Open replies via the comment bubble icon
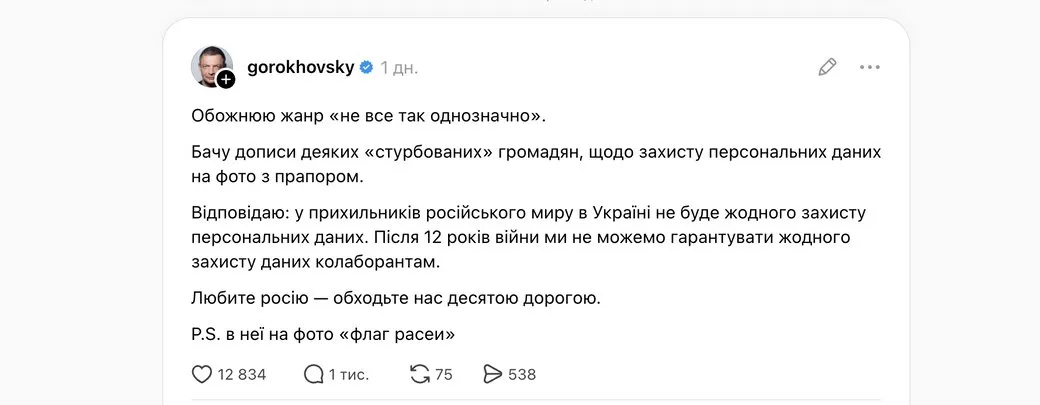Viewport: 1040px width, 405px height. coord(314,374)
